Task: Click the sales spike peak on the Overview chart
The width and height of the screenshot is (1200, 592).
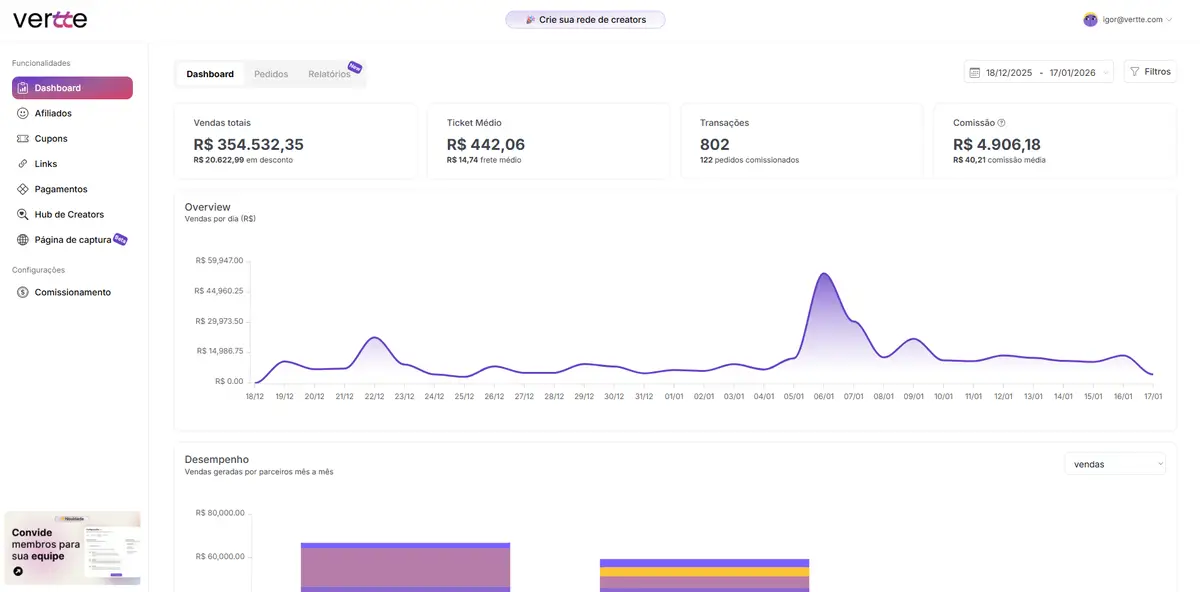Action: click(823, 273)
